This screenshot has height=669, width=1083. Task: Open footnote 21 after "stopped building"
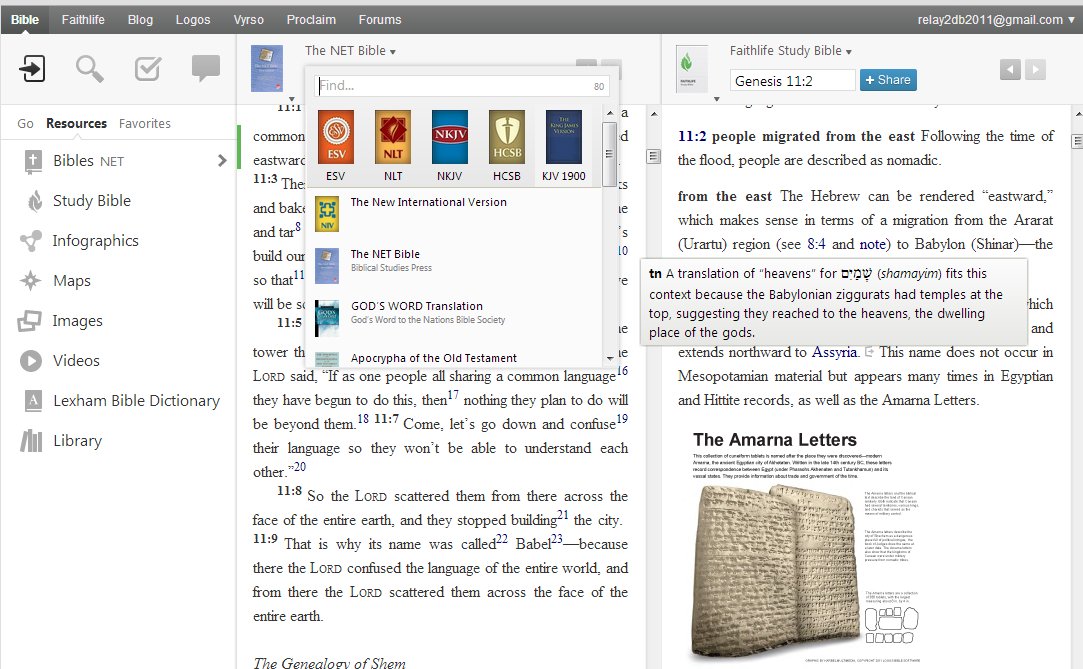click(562, 515)
